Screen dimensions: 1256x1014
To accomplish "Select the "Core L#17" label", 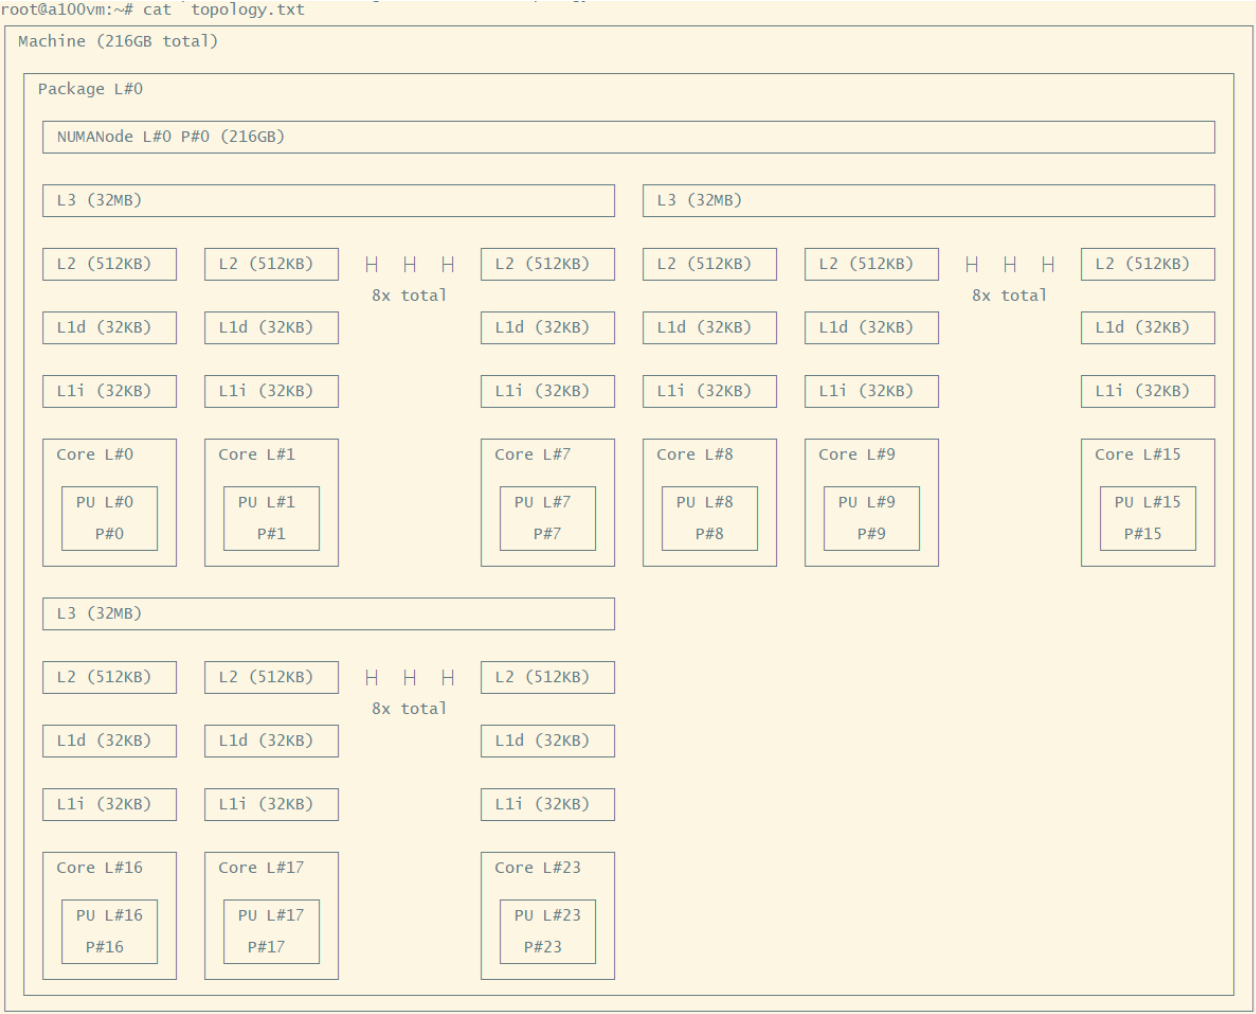I will pos(262,867).
